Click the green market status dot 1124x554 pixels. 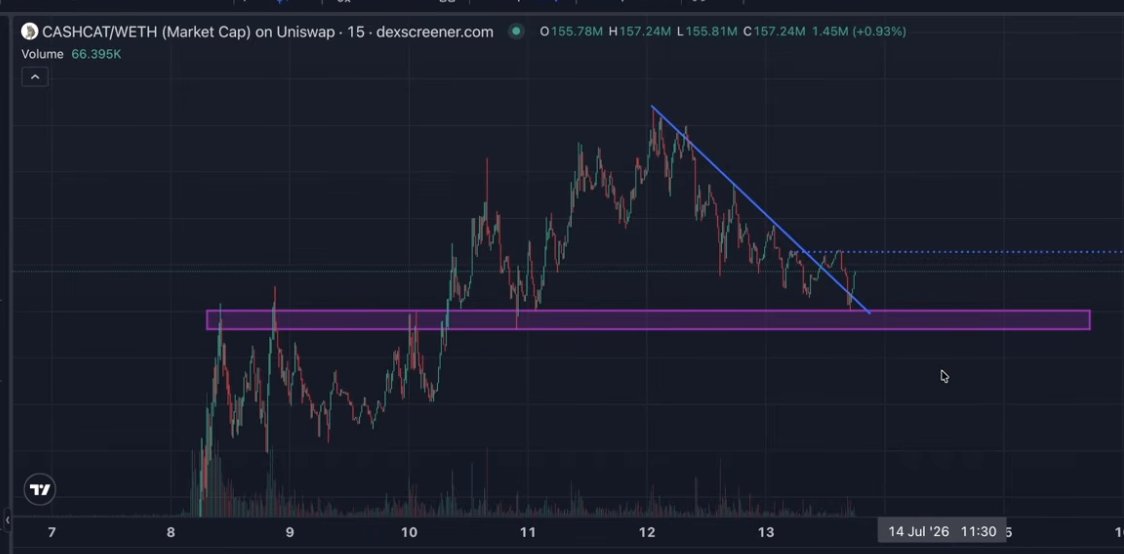[516, 32]
